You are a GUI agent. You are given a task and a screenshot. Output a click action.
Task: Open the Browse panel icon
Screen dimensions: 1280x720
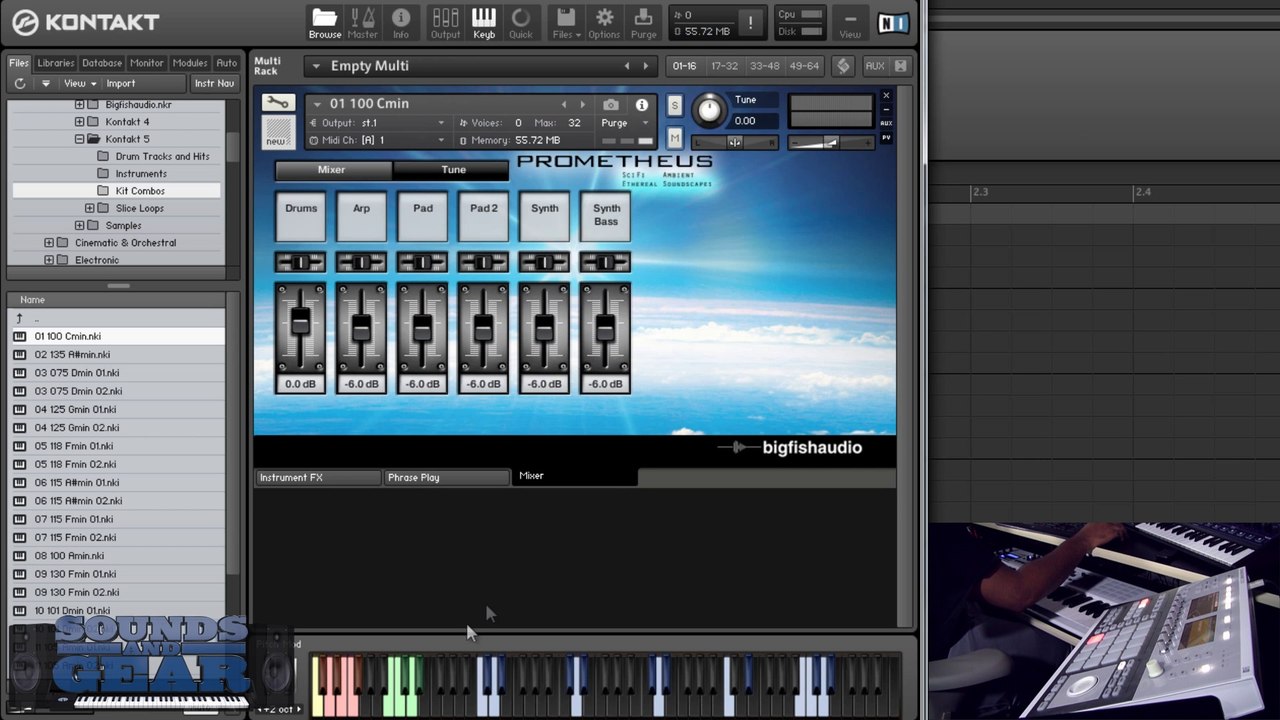pos(324,22)
